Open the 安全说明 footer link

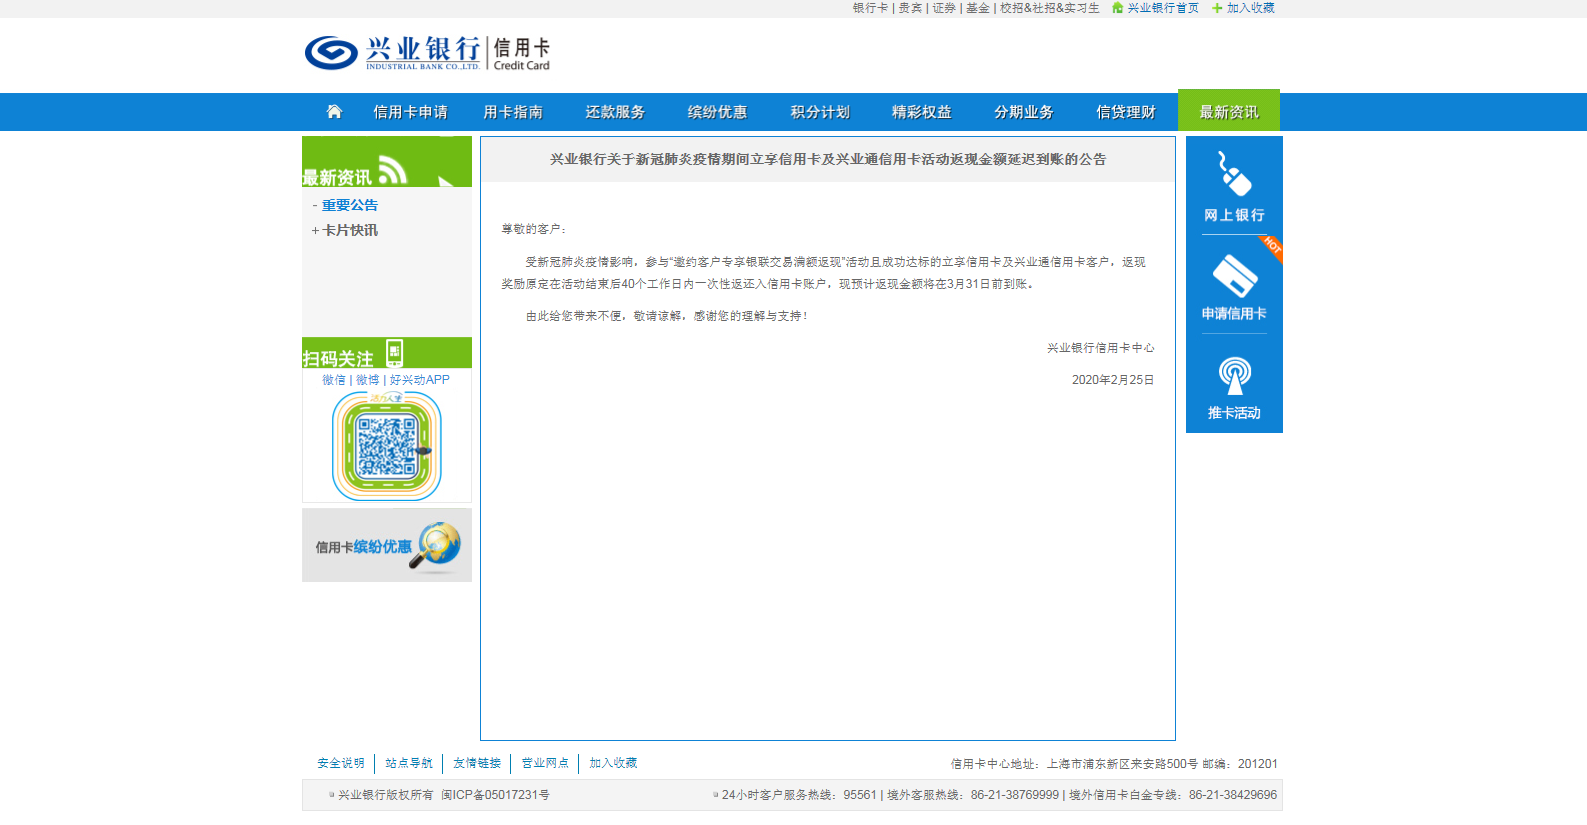tap(341, 763)
